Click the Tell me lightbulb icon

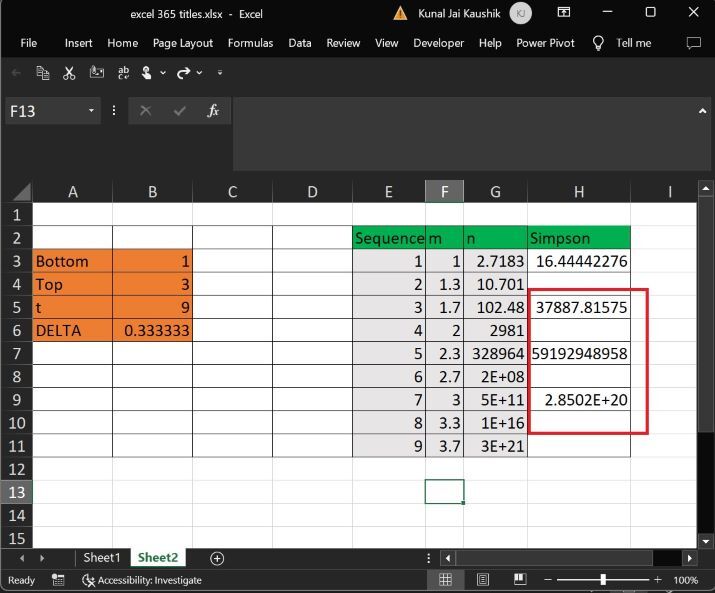point(598,43)
